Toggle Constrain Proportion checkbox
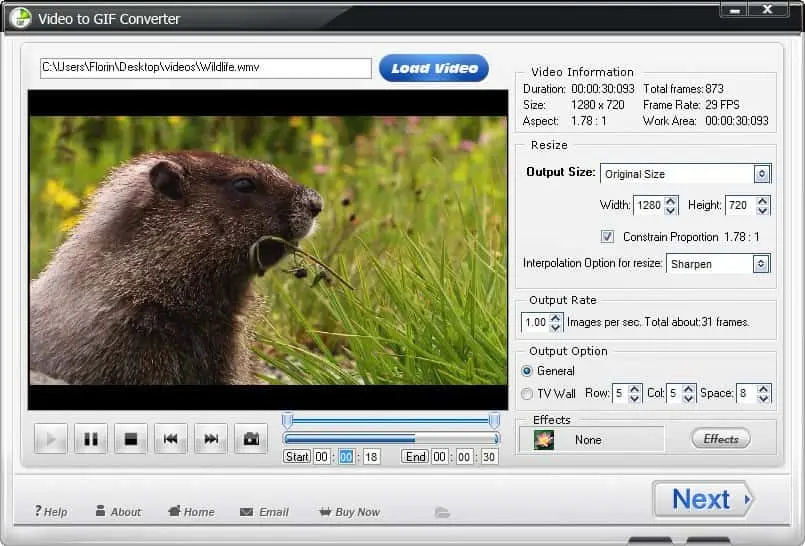 (607, 237)
